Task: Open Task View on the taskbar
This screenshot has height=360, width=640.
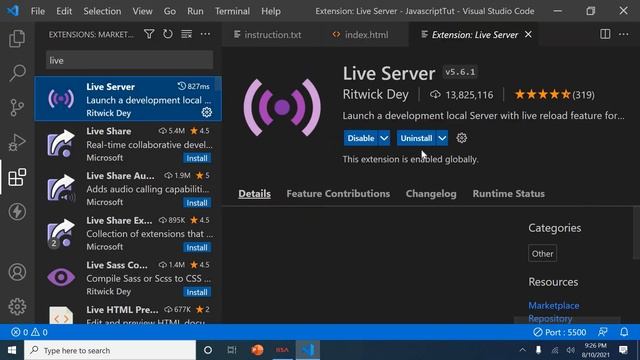Action: click(x=232, y=350)
